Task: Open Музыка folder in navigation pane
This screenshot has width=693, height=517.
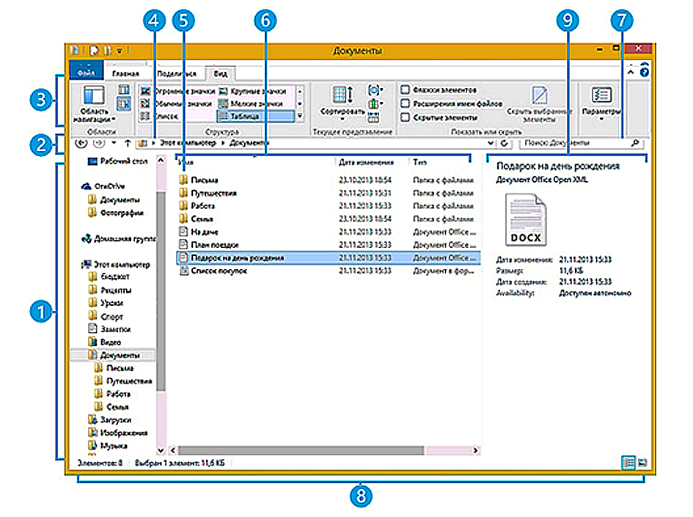Action: [108, 446]
